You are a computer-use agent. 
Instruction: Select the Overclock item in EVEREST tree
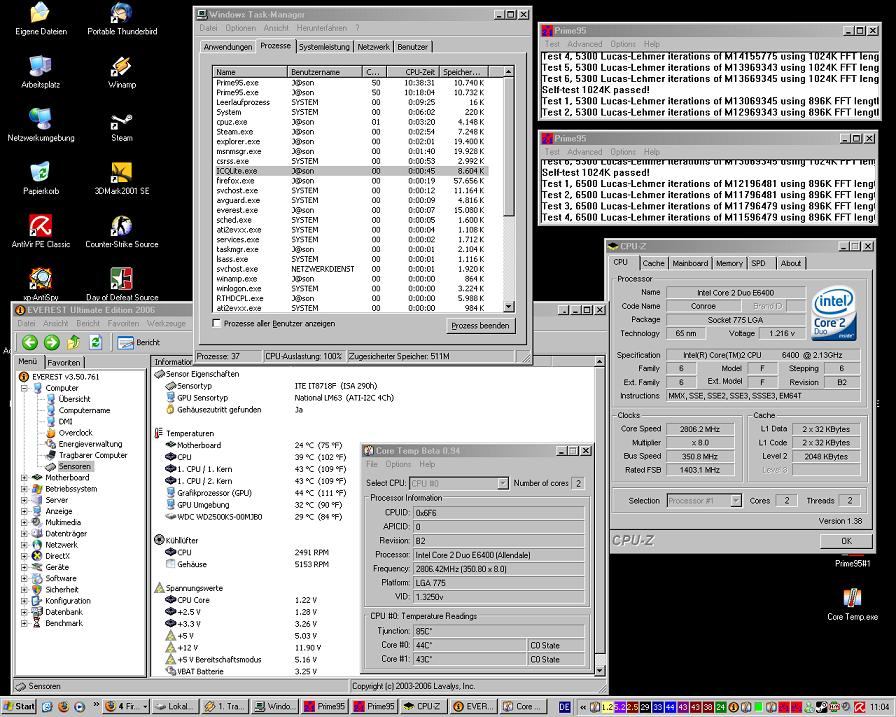click(x=75, y=433)
